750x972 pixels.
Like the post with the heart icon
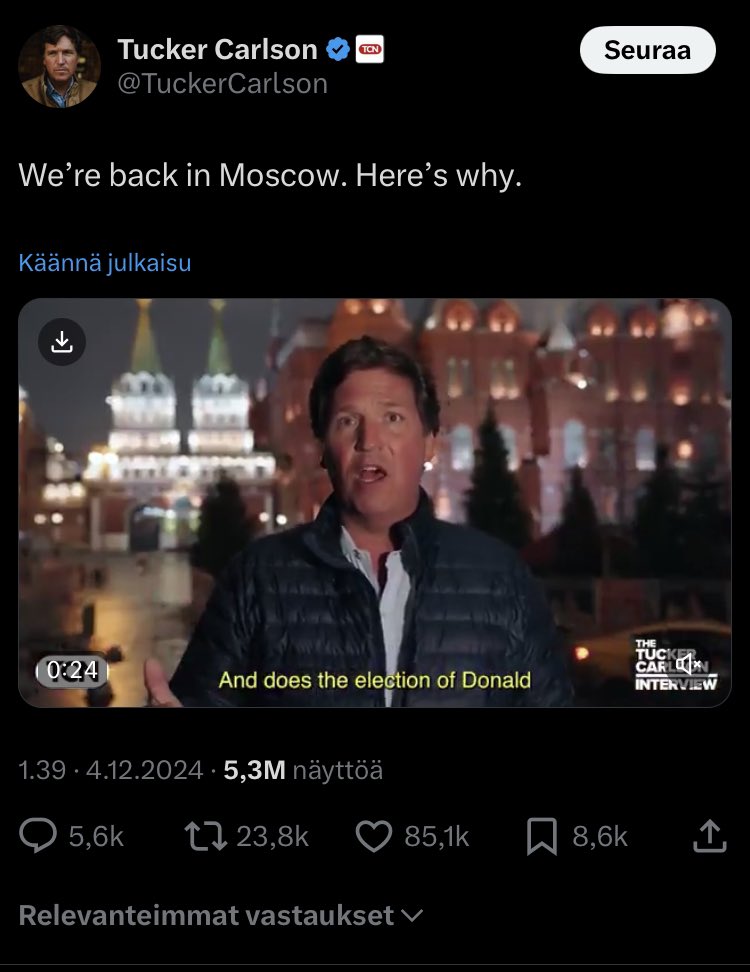coord(374,836)
